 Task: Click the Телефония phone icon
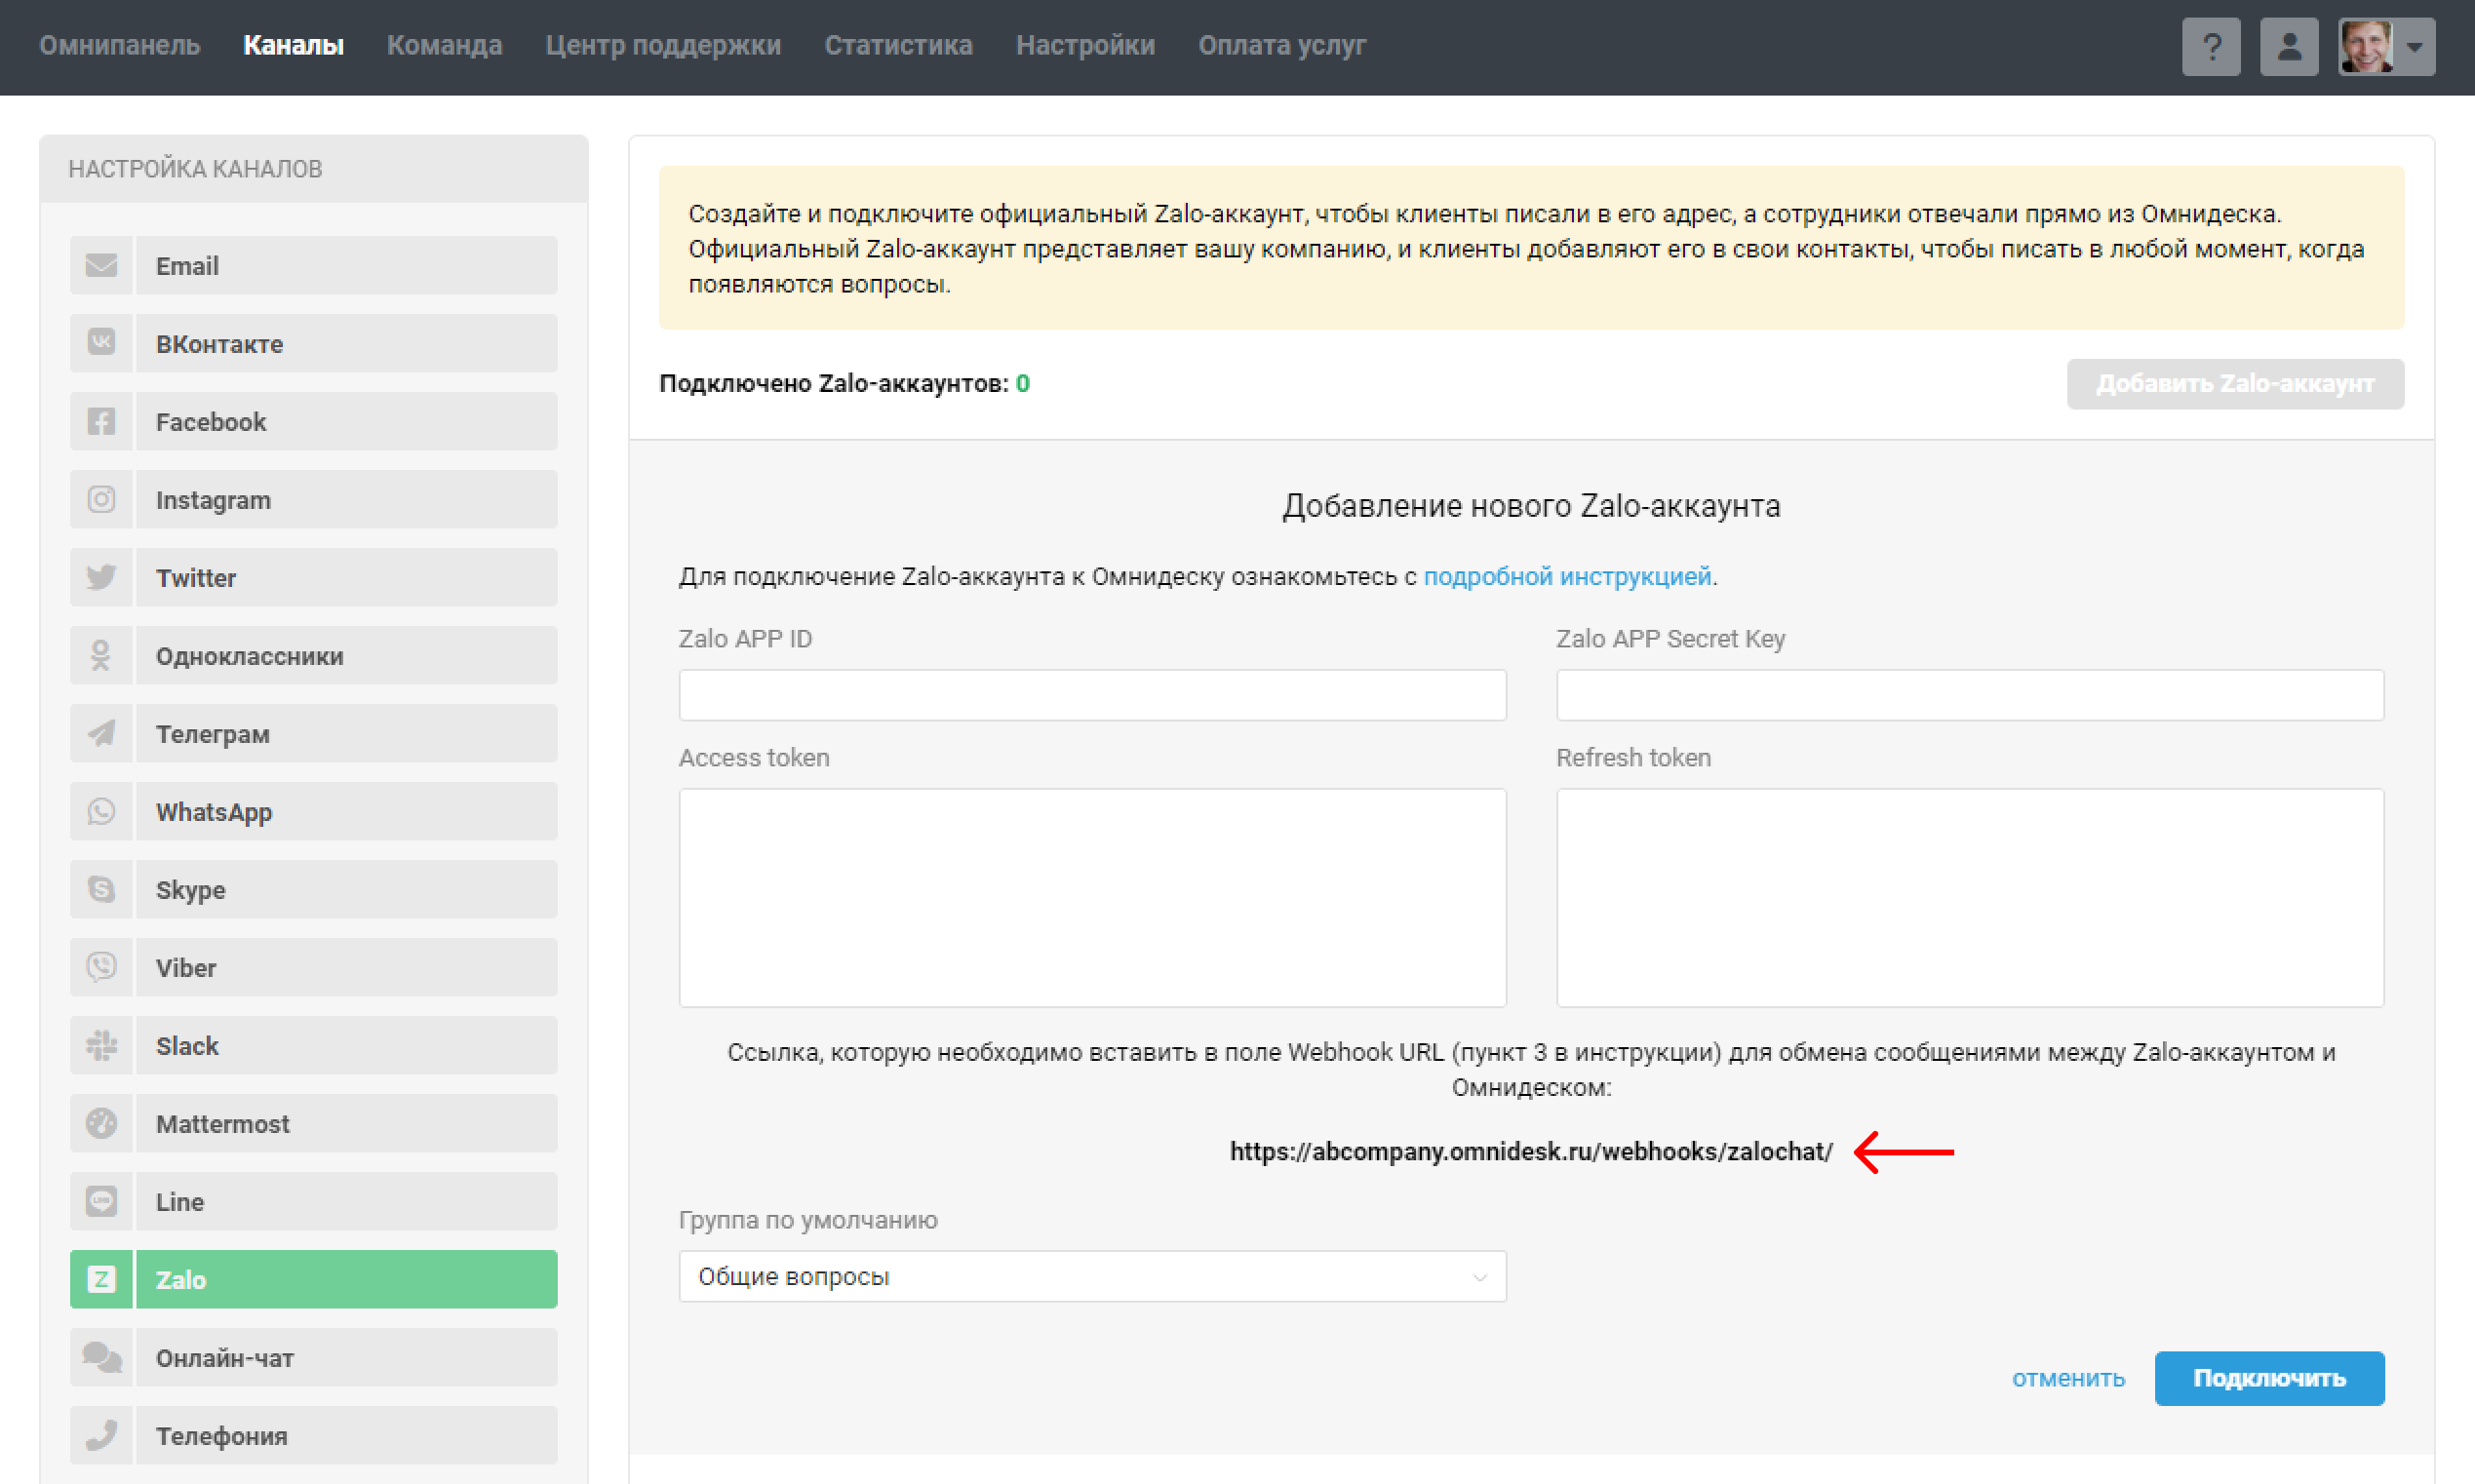(101, 1435)
